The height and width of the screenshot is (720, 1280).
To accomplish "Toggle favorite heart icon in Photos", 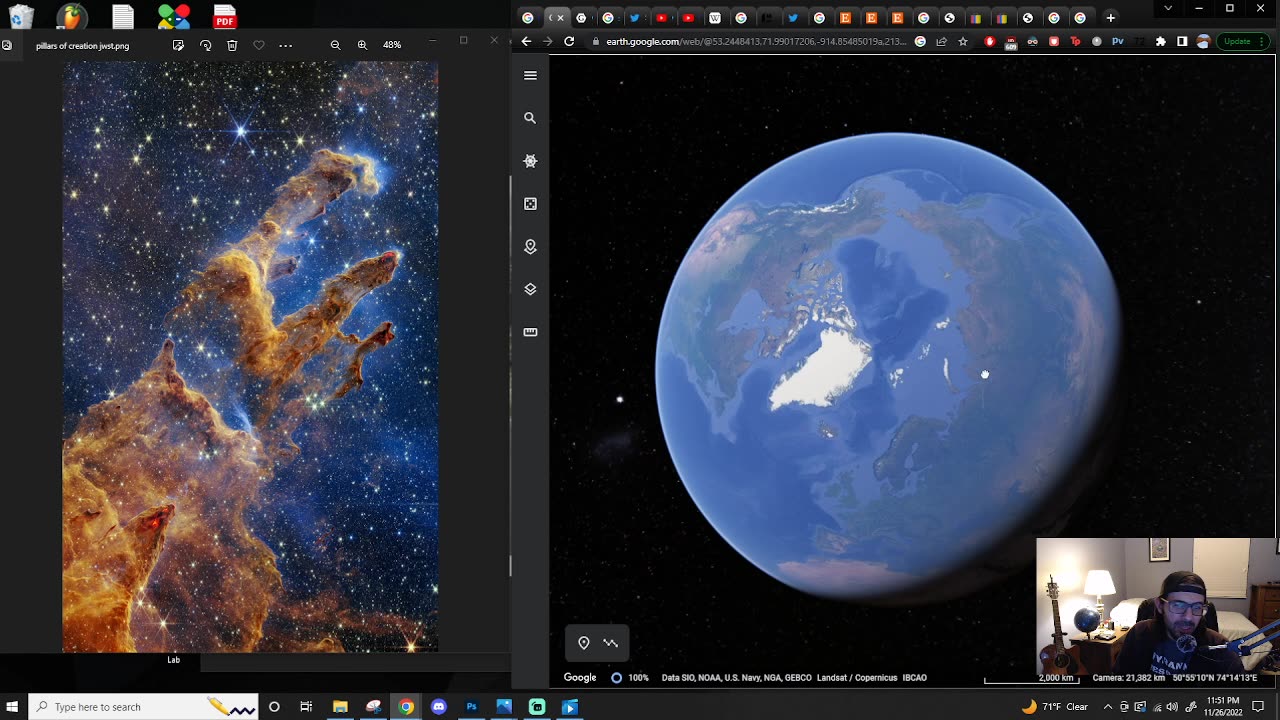I will [259, 45].
